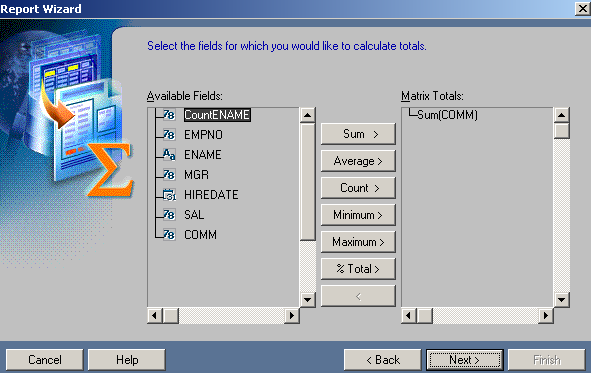Click the down arrow of Available Fields scrollbar

coord(308,300)
